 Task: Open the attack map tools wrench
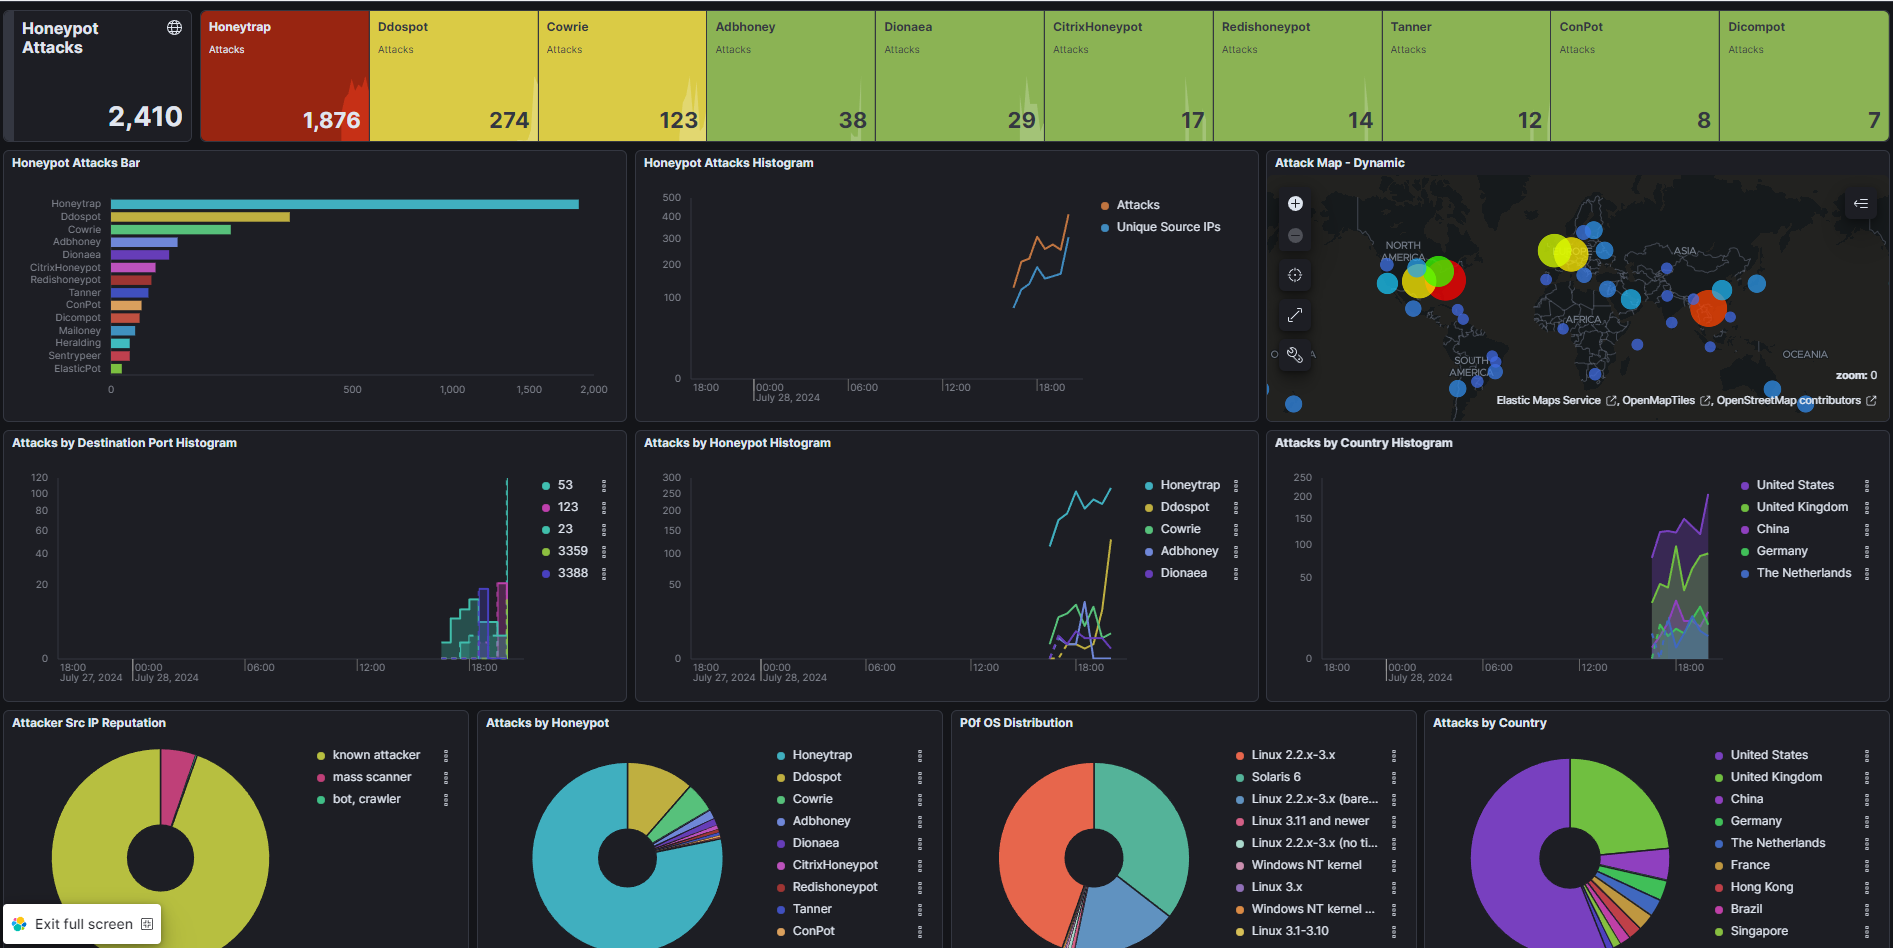click(x=1295, y=355)
